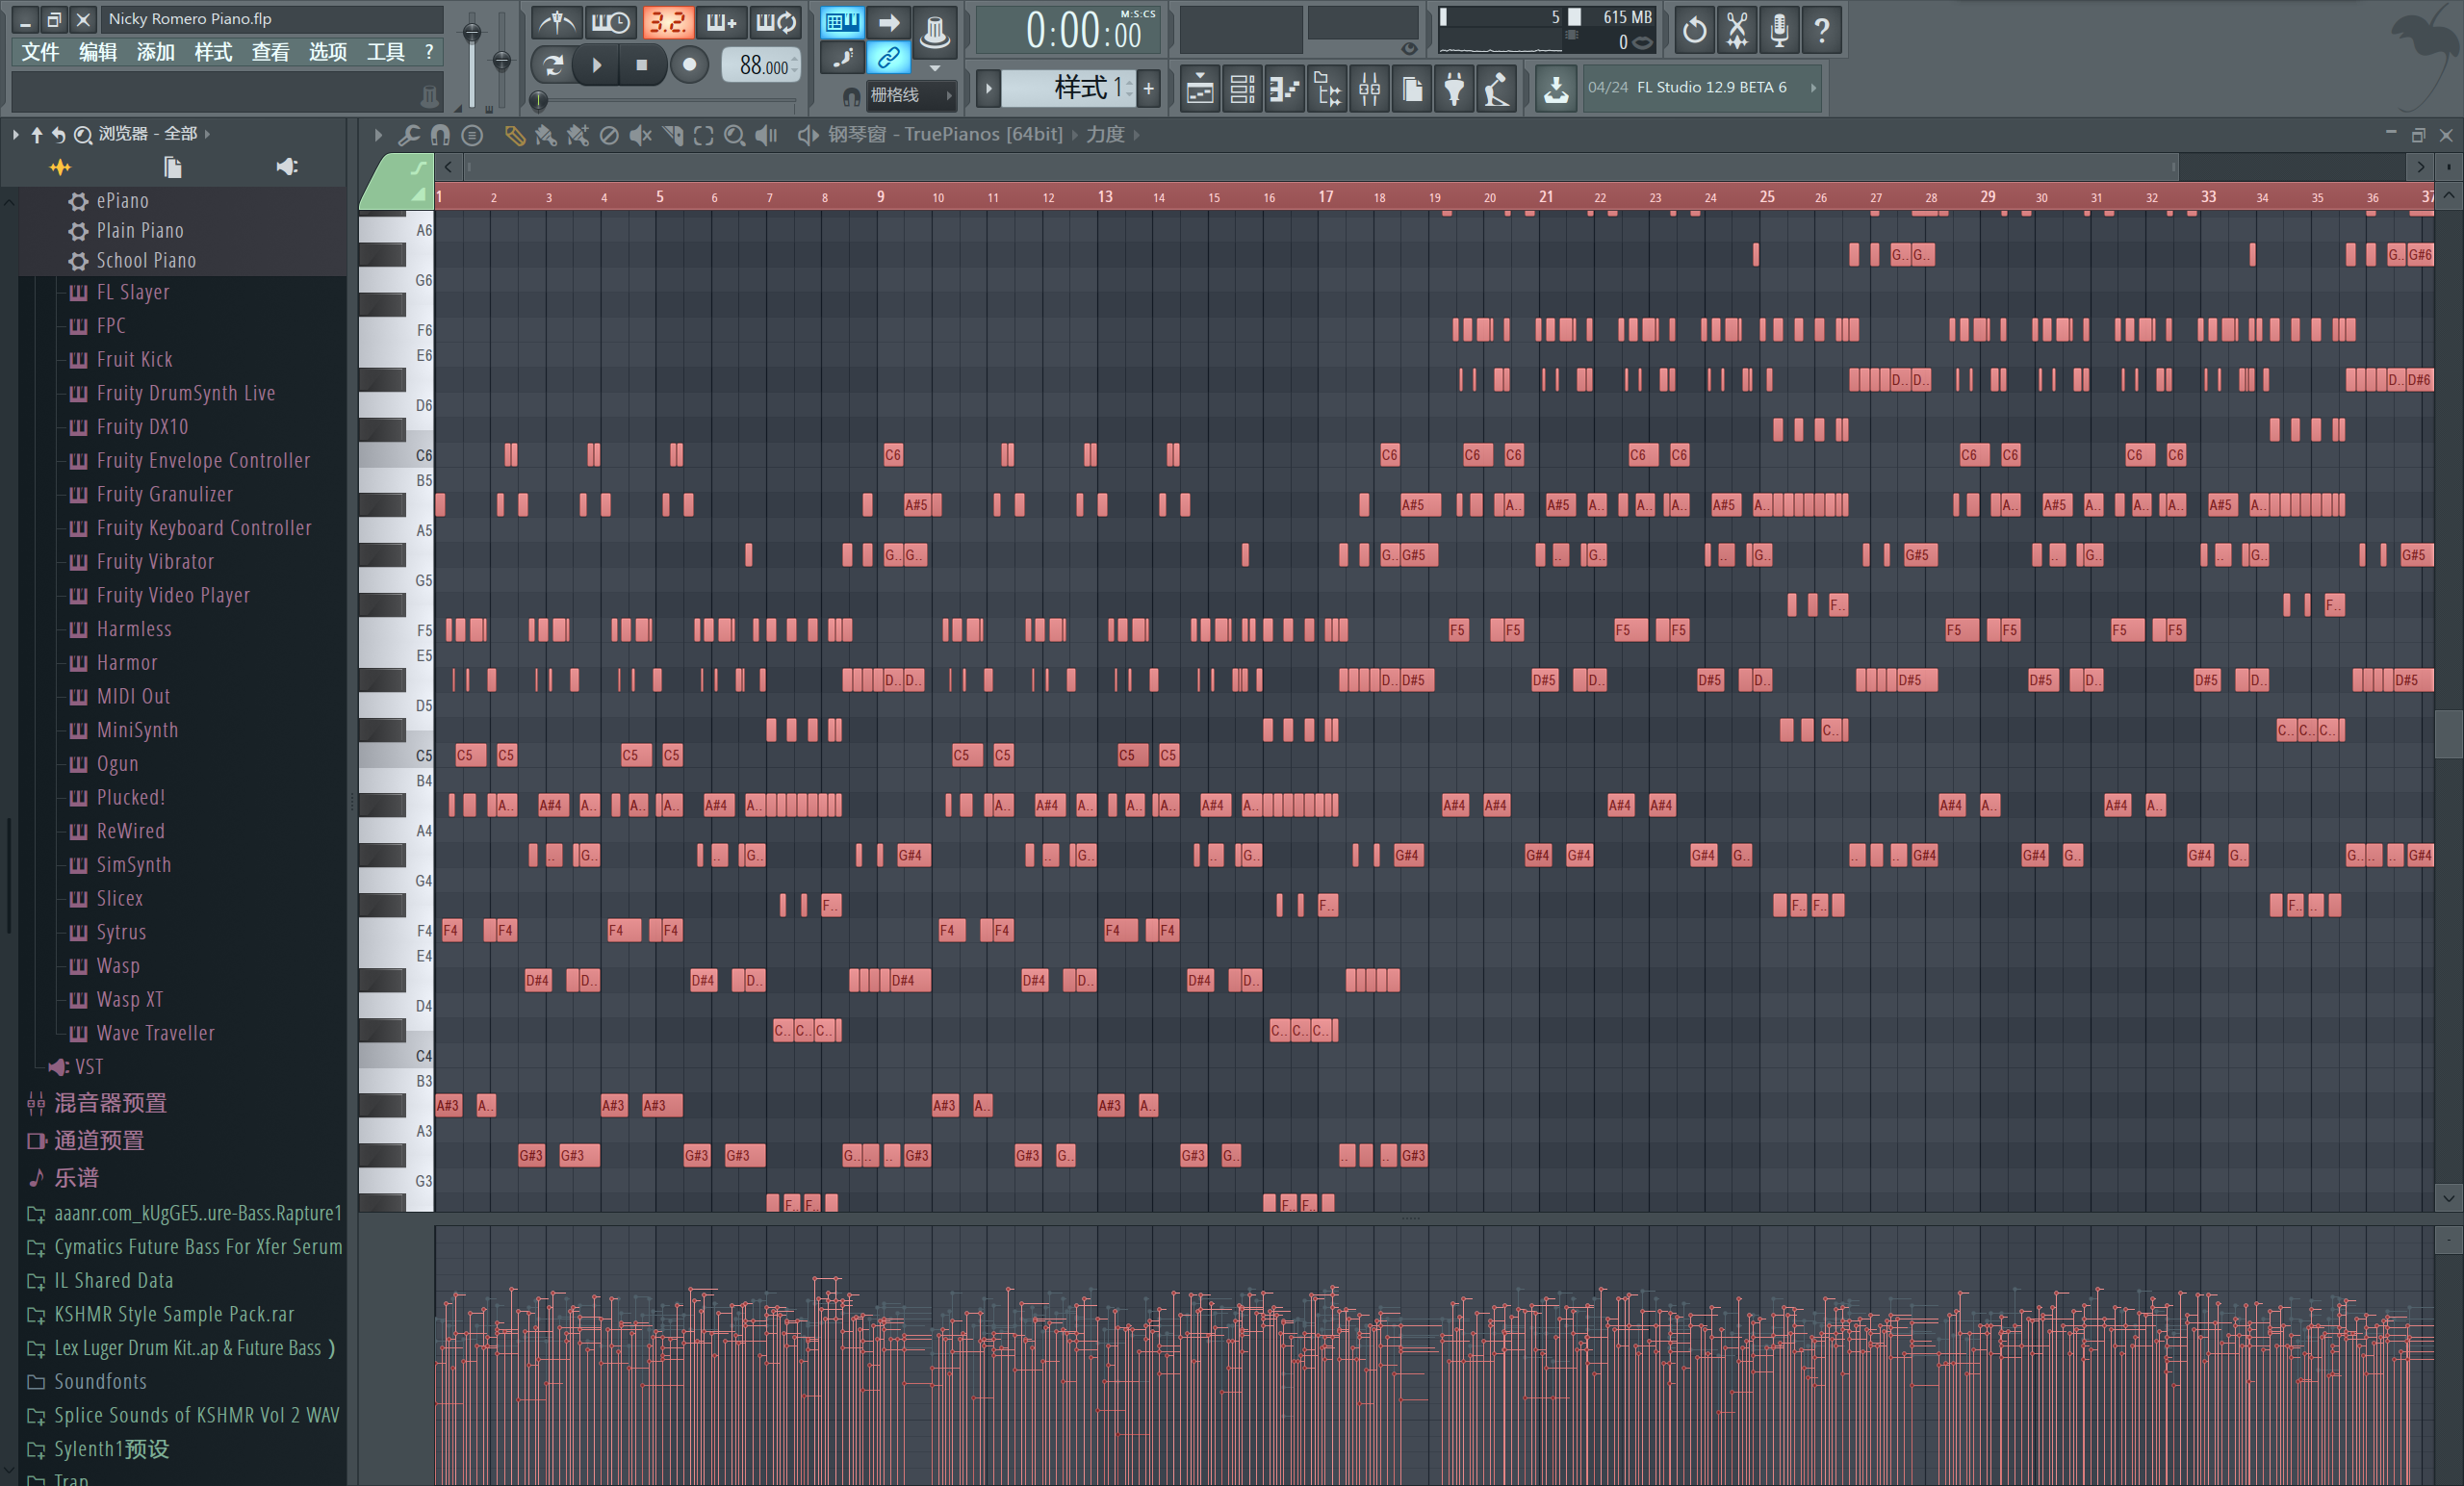
Task: Toggle typing keyboard to piano
Action: point(842,22)
